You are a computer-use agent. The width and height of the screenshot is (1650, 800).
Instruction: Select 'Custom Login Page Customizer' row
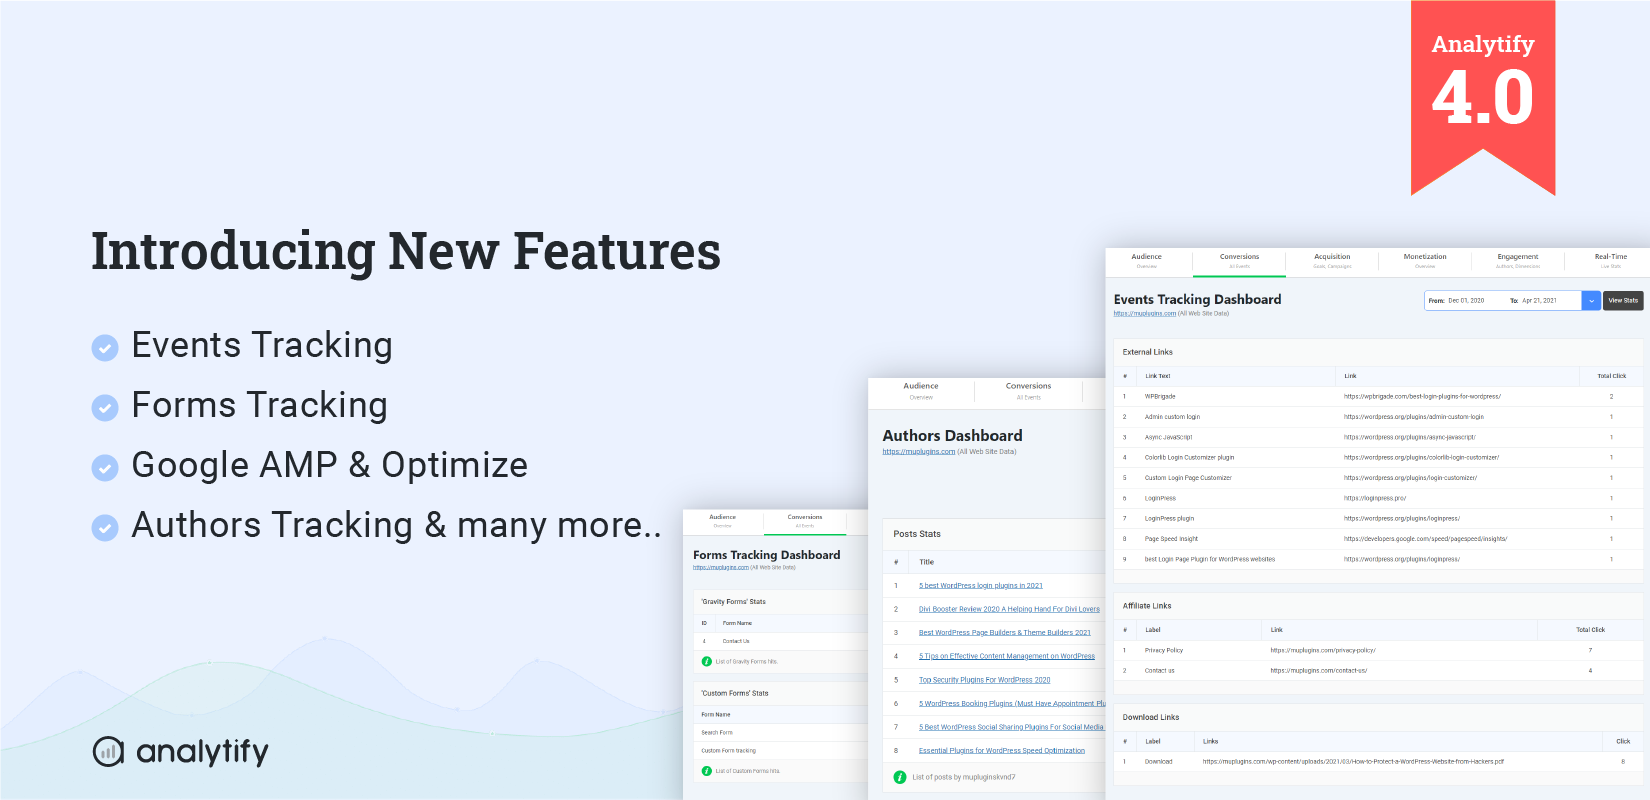point(1188,478)
